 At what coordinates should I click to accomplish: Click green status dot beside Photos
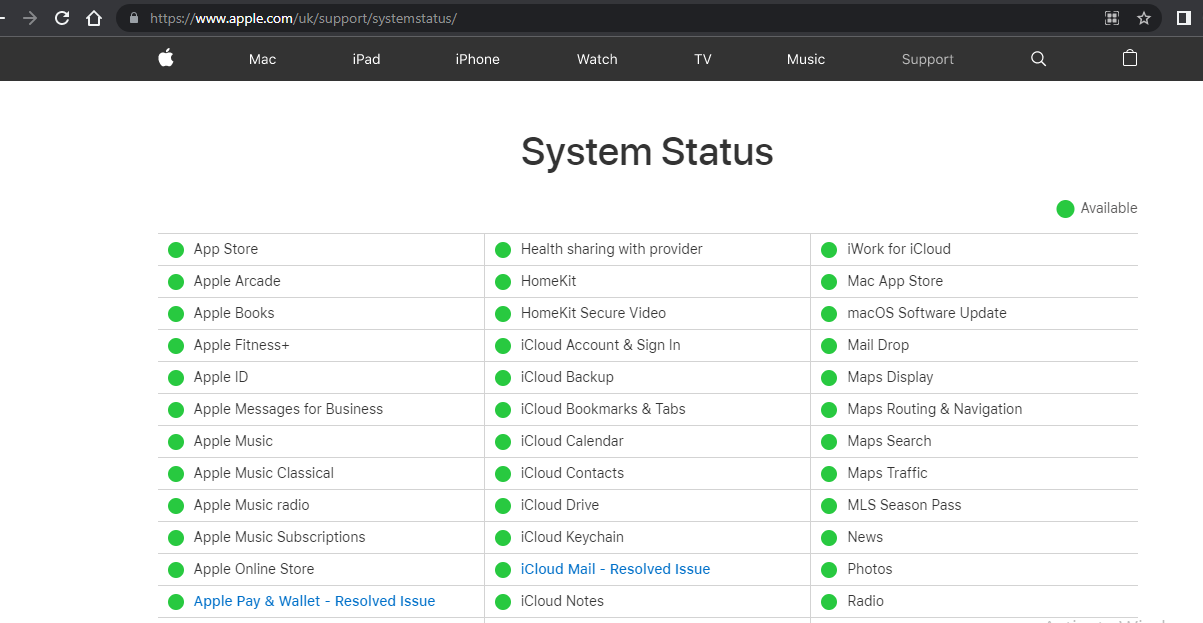[x=829, y=570]
